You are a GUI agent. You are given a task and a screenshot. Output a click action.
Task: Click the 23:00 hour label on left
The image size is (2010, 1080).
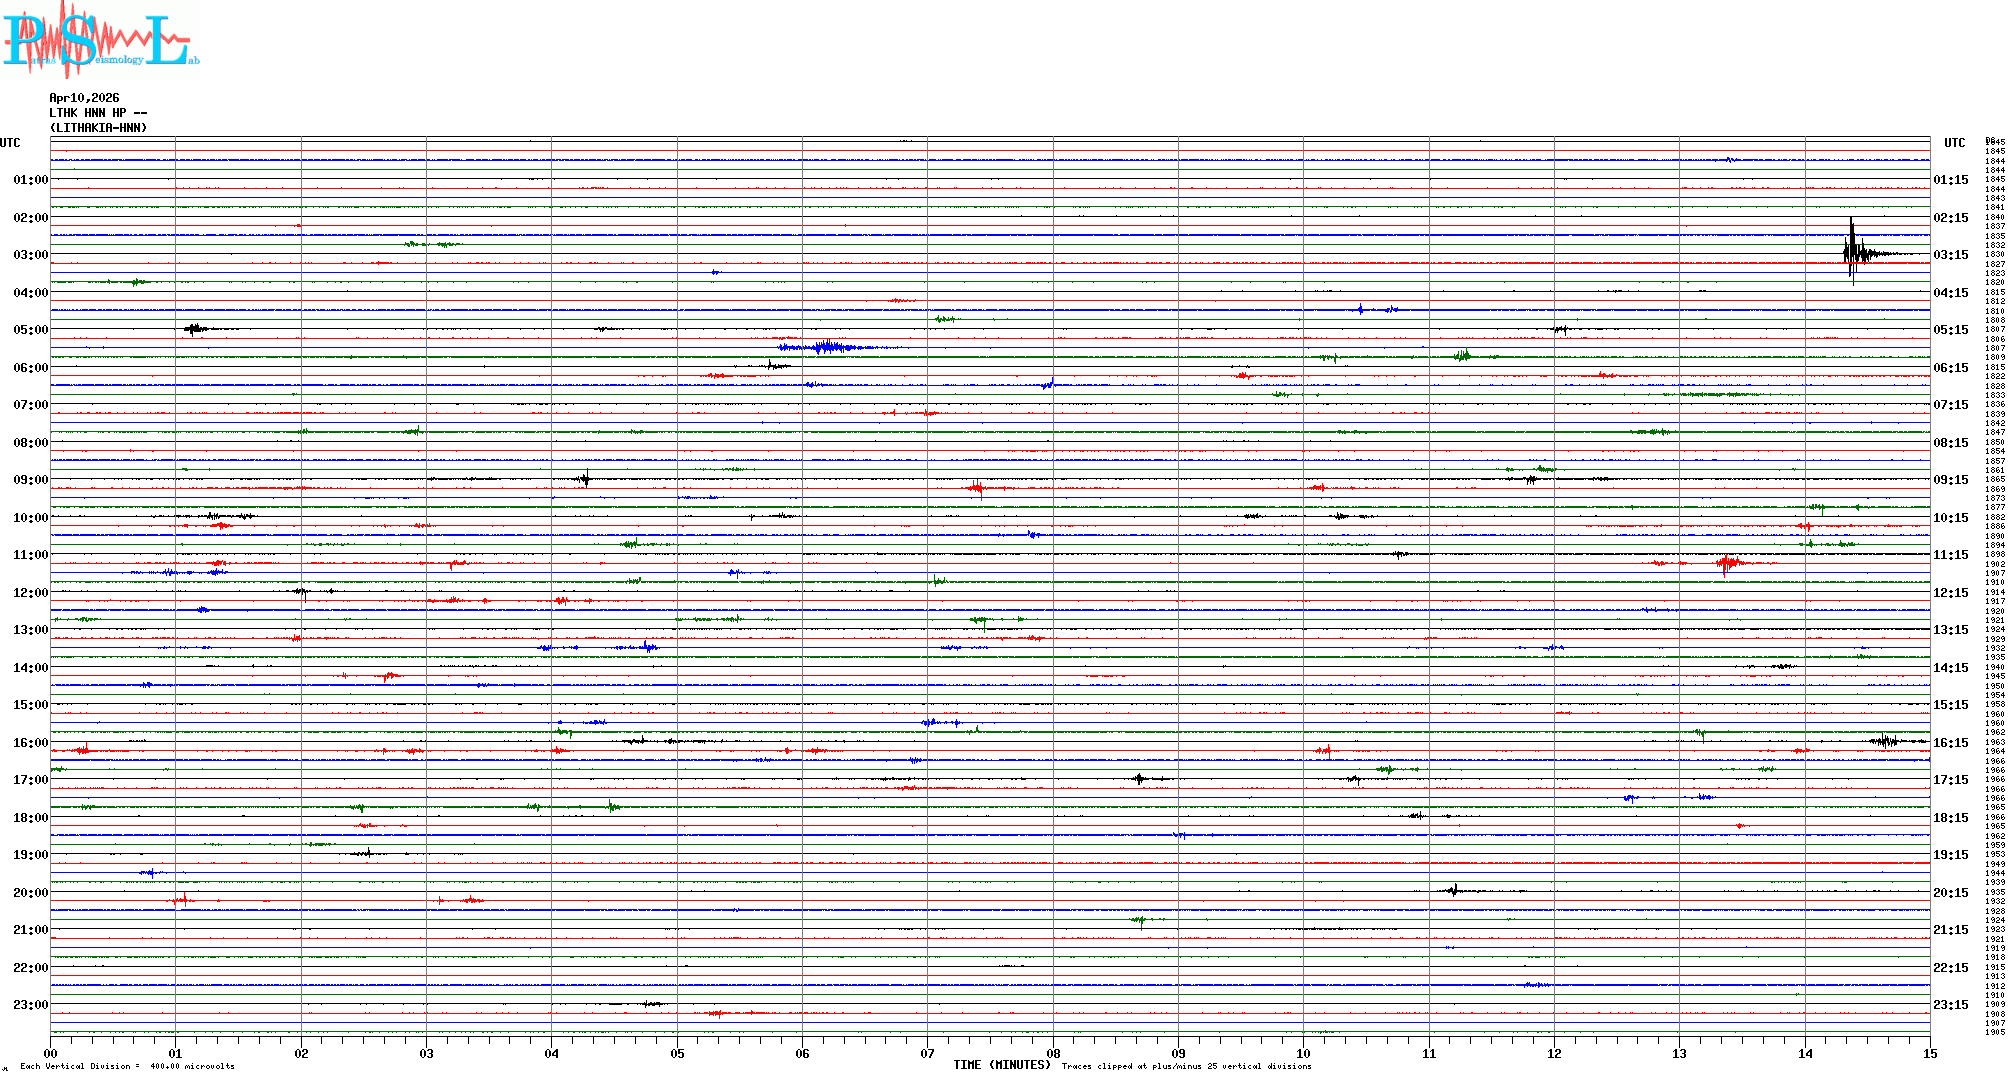coord(30,1005)
